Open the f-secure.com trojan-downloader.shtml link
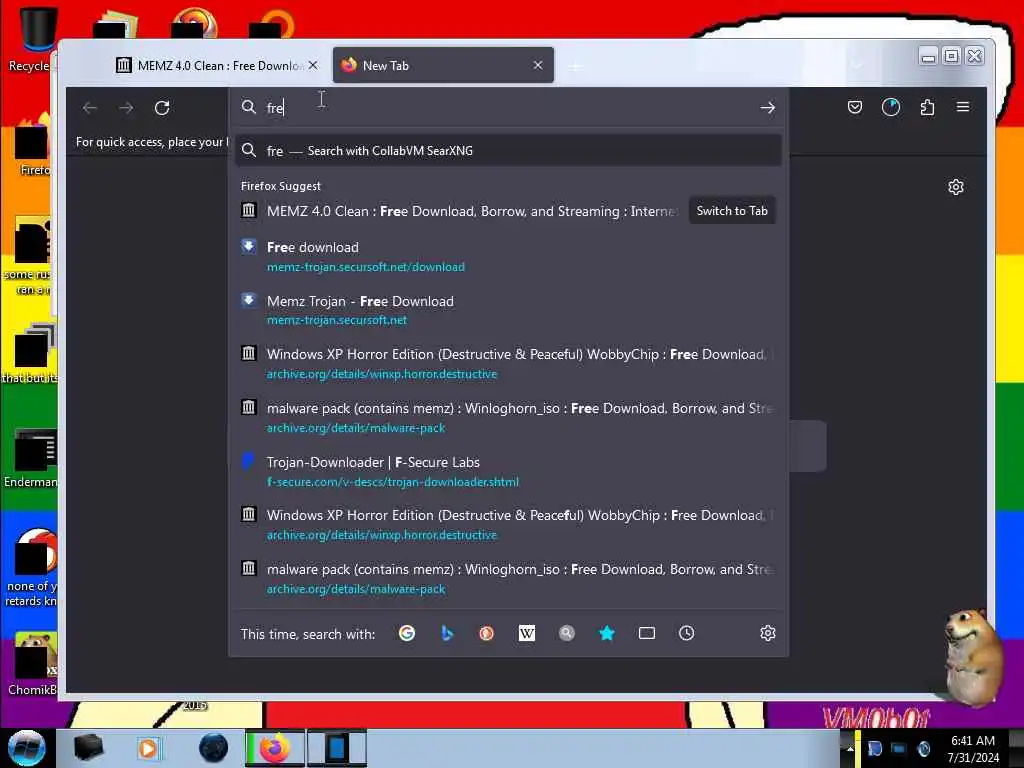The height and width of the screenshot is (768, 1024). [392, 482]
